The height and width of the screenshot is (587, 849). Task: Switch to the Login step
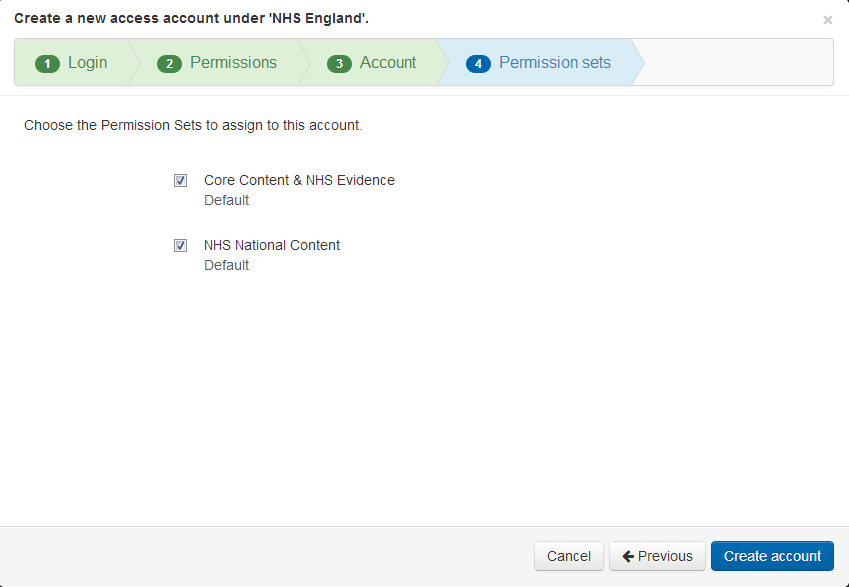coord(87,62)
